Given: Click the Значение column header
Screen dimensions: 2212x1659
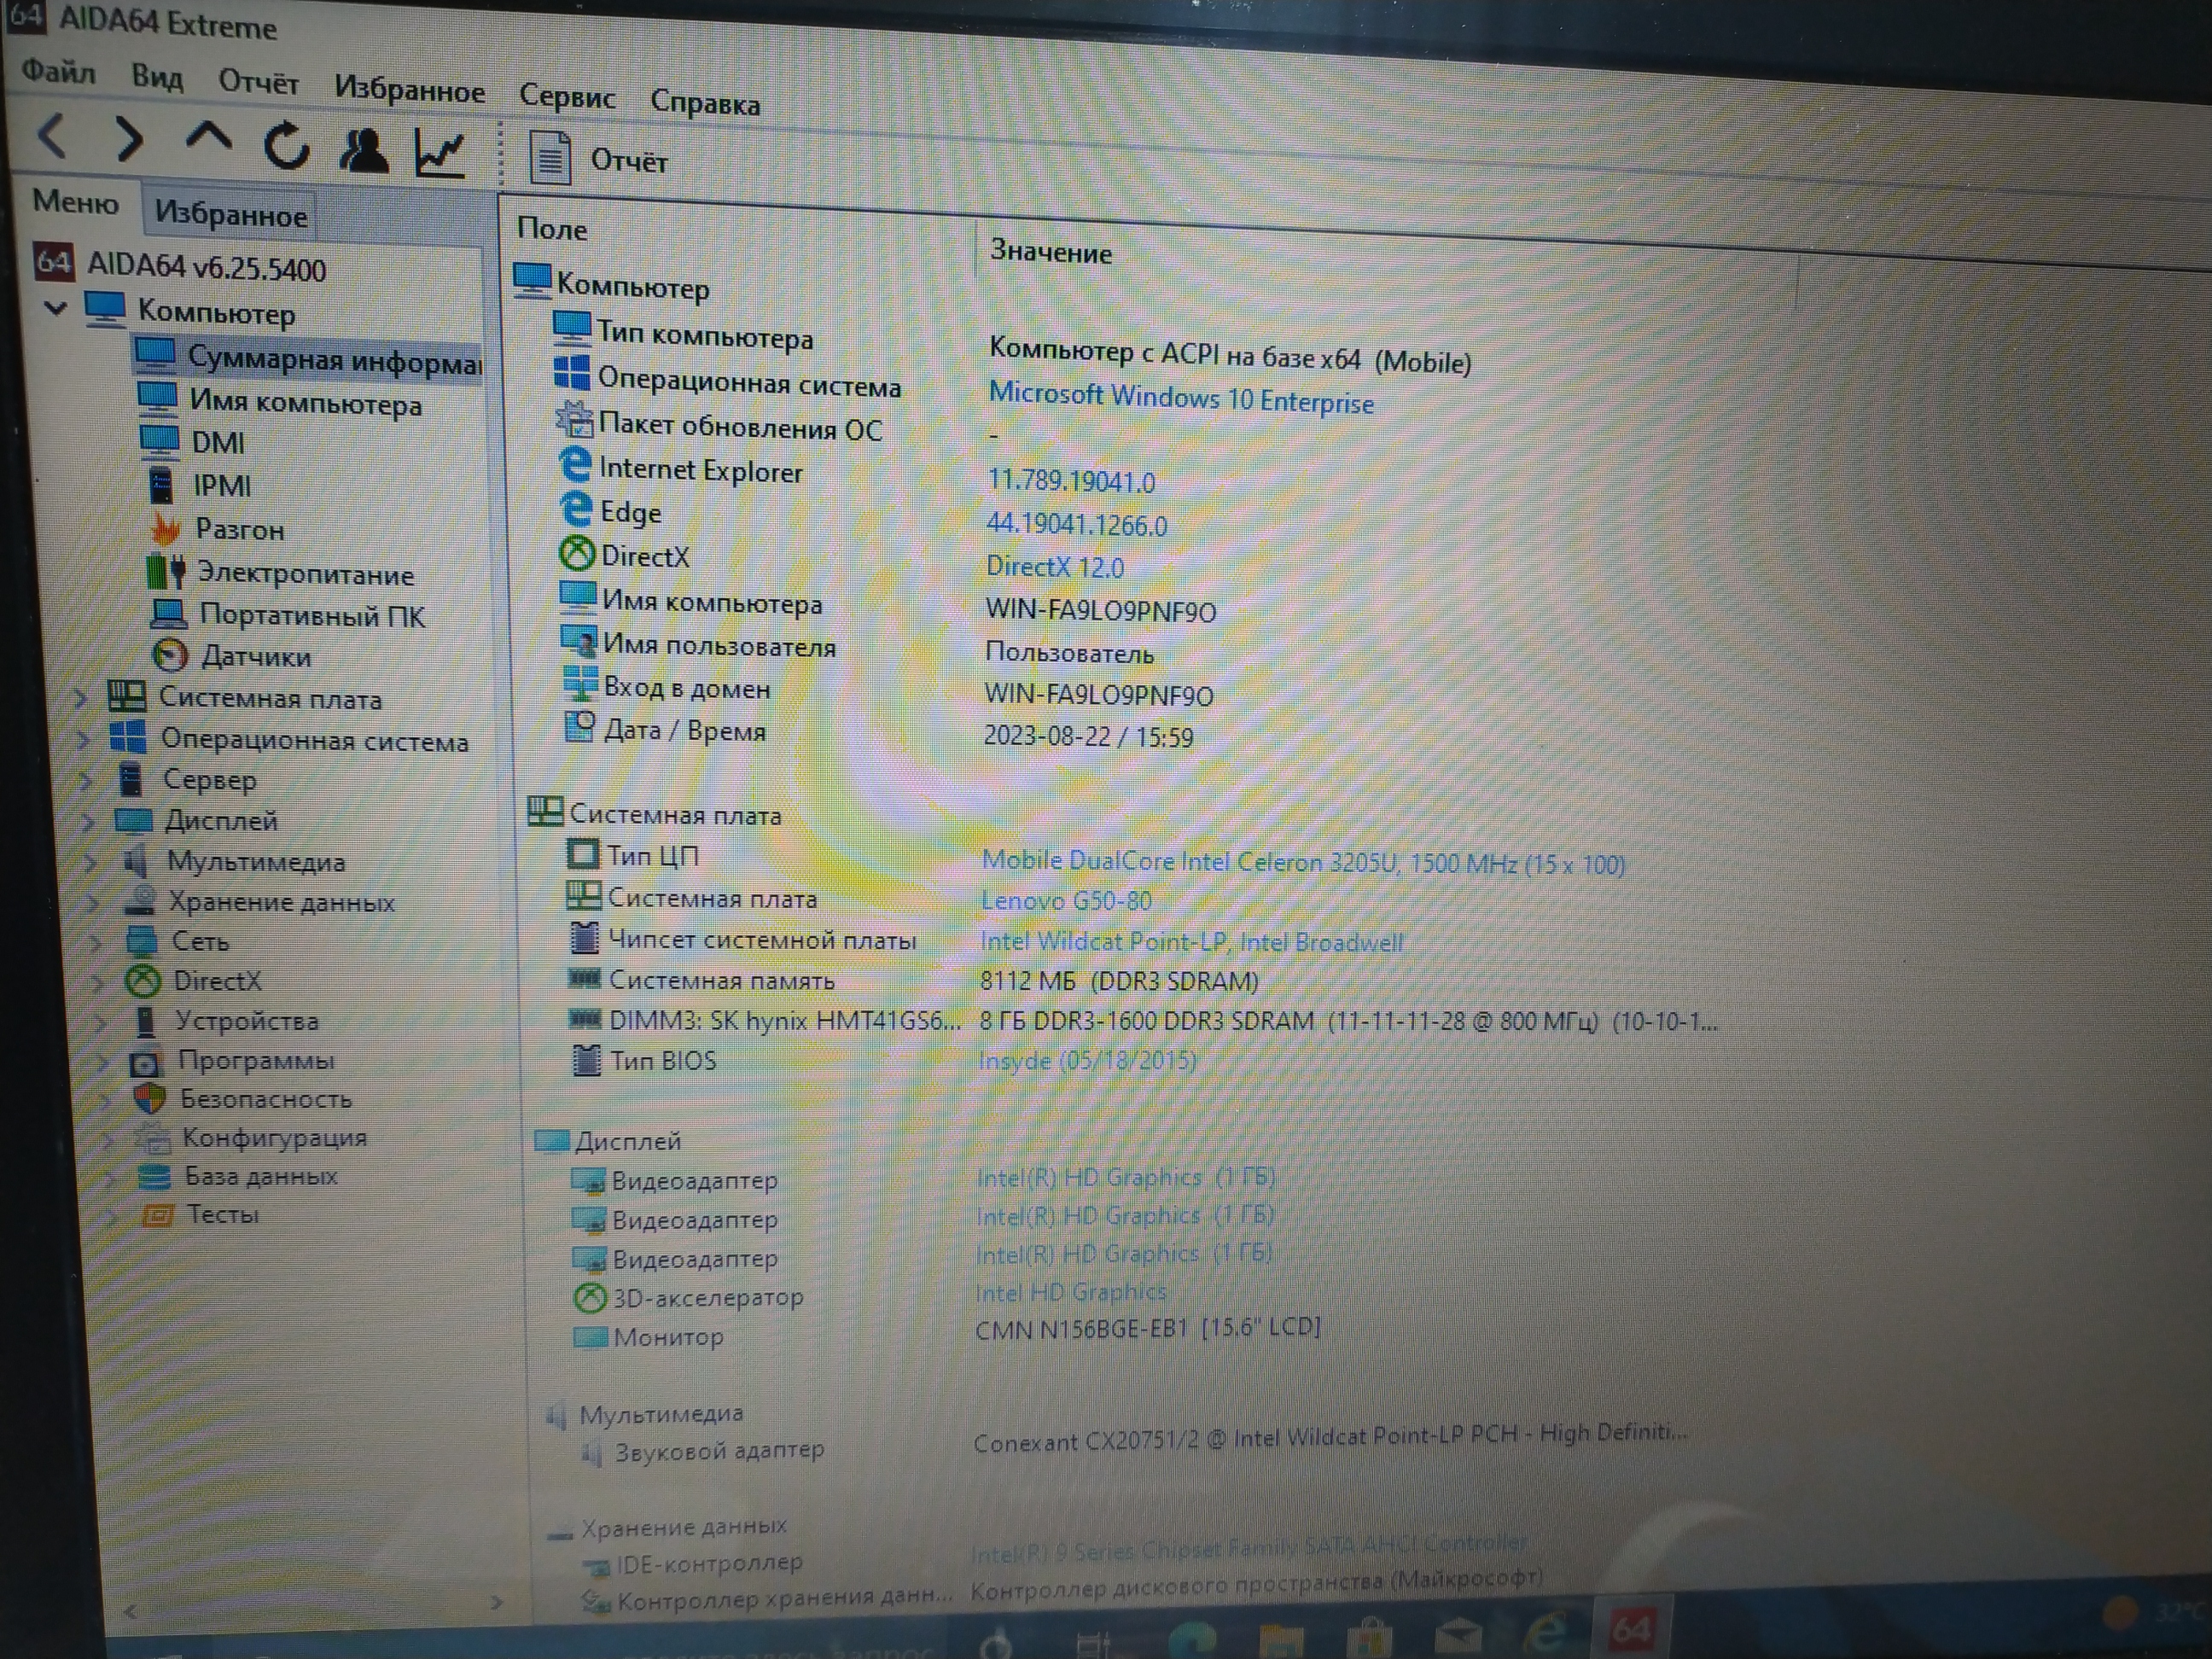Looking at the screenshot, I should [1050, 251].
